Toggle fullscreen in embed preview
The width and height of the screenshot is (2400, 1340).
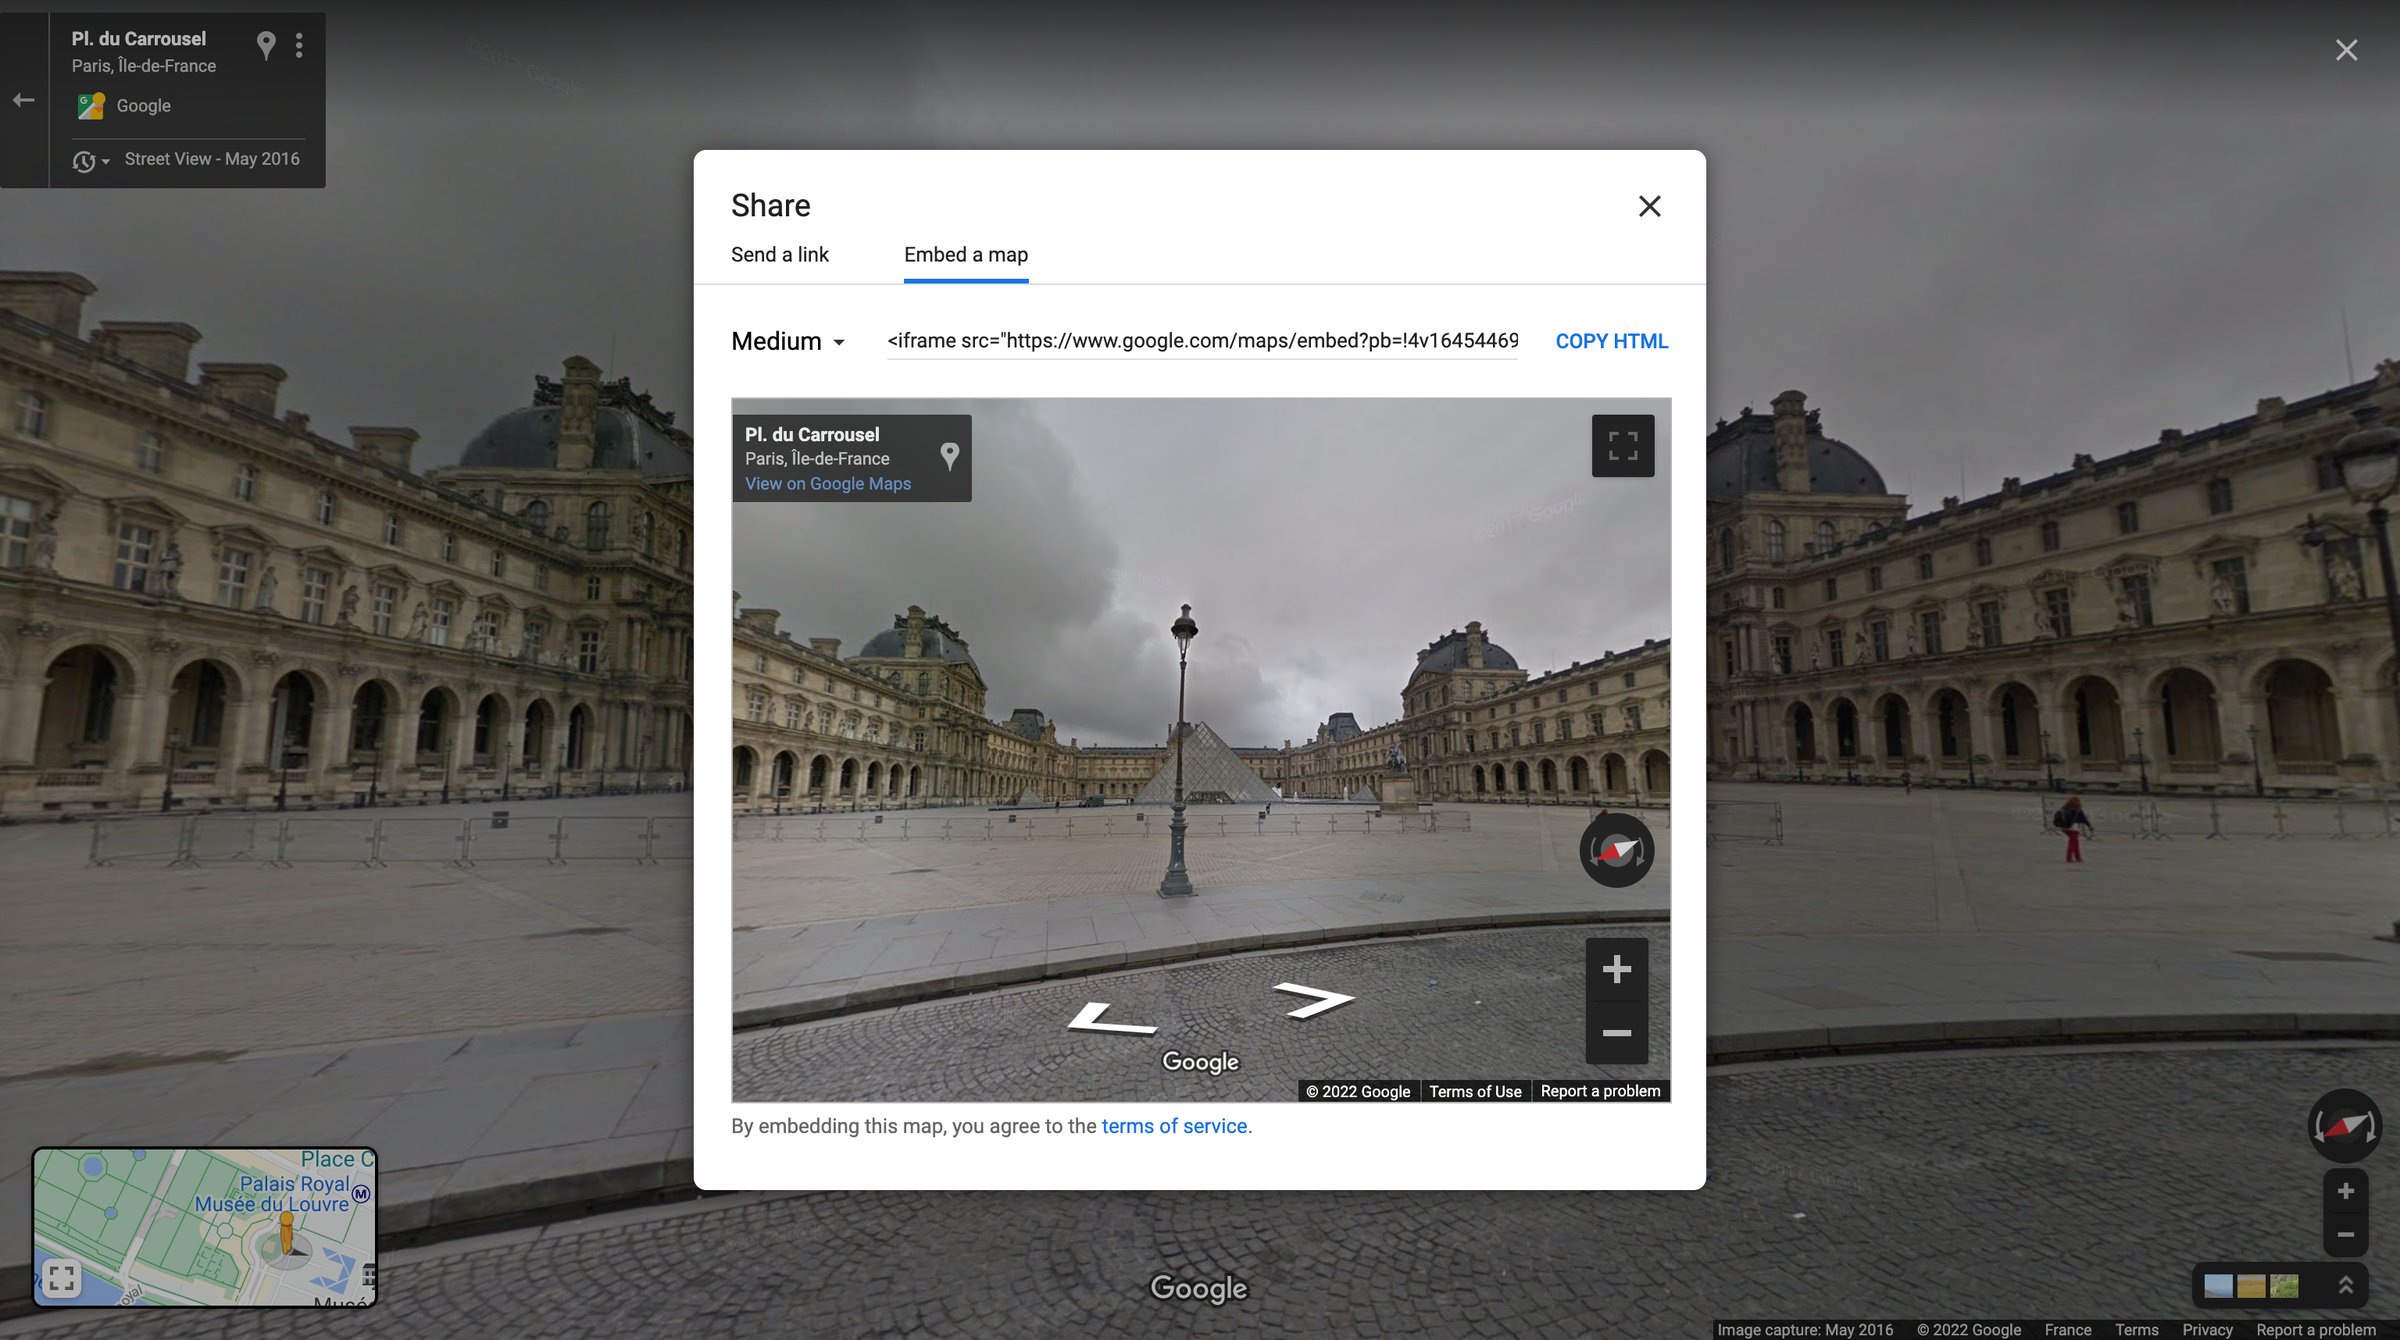1622,446
